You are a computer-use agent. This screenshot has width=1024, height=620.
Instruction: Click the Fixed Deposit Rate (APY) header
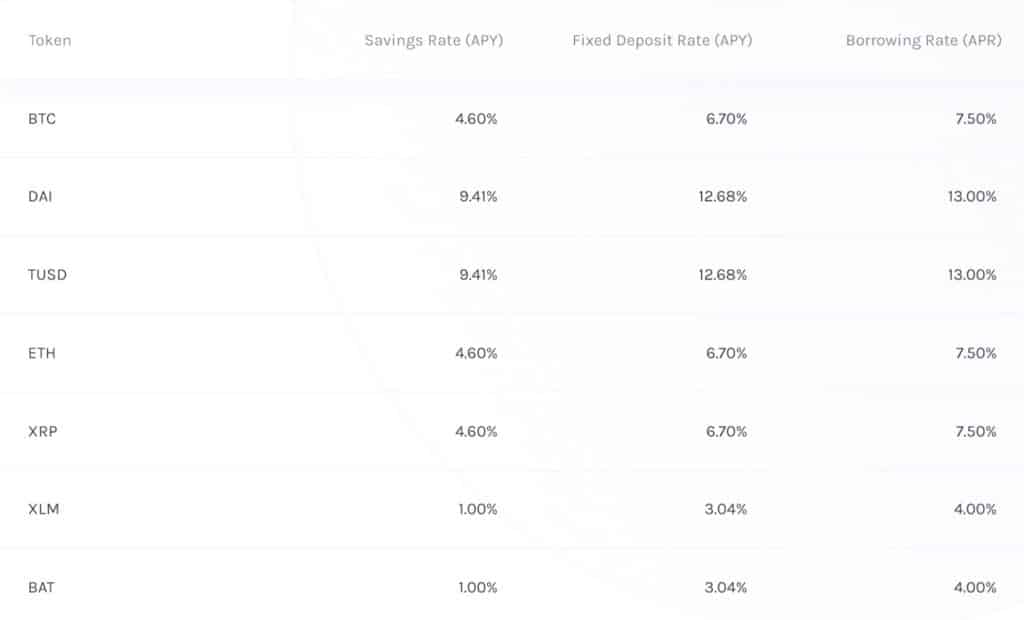click(x=662, y=41)
